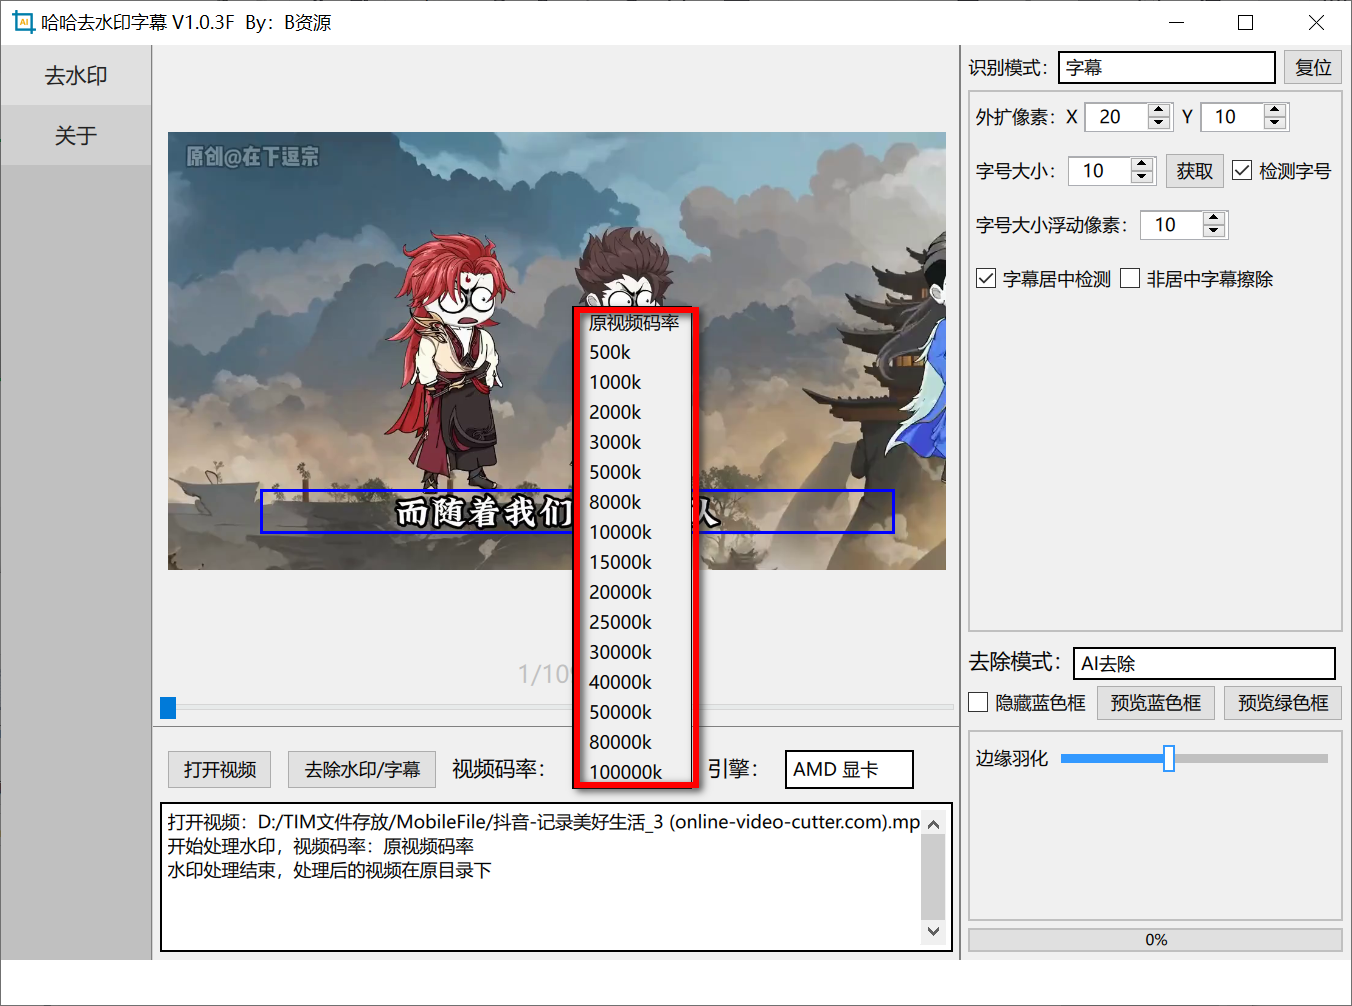Click the log scrollbar up arrow
This screenshot has height=1006, width=1352.
(933, 824)
